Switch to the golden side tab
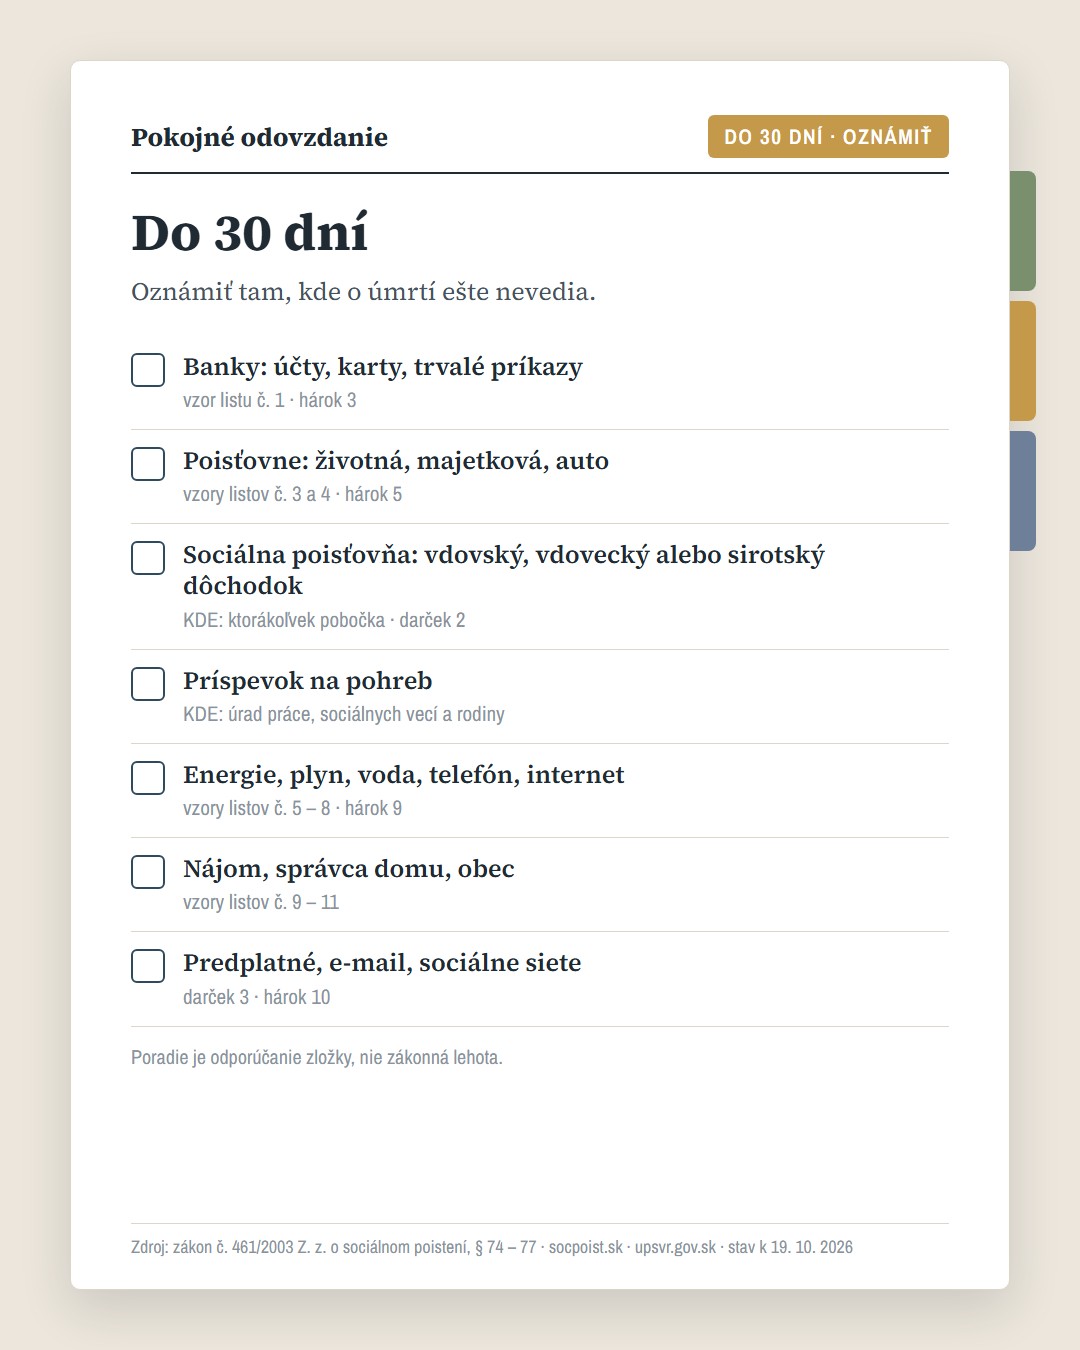1080x1350 pixels. click(x=1022, y=361)
